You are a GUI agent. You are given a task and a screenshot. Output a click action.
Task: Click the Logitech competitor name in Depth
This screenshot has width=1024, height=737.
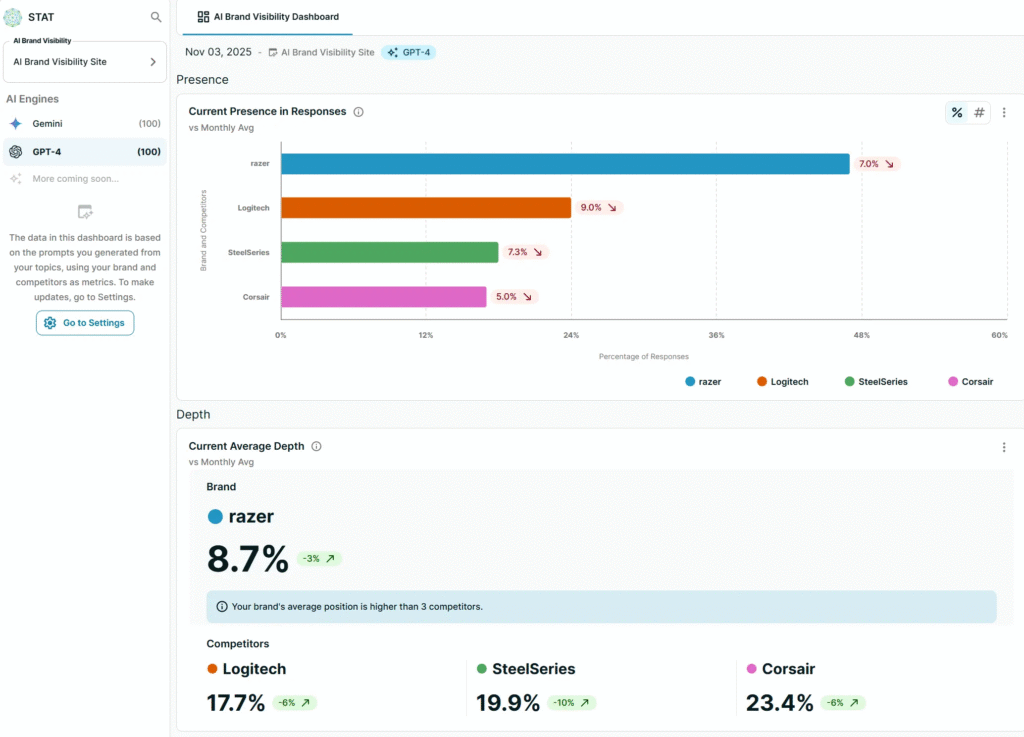click(253, 669)
